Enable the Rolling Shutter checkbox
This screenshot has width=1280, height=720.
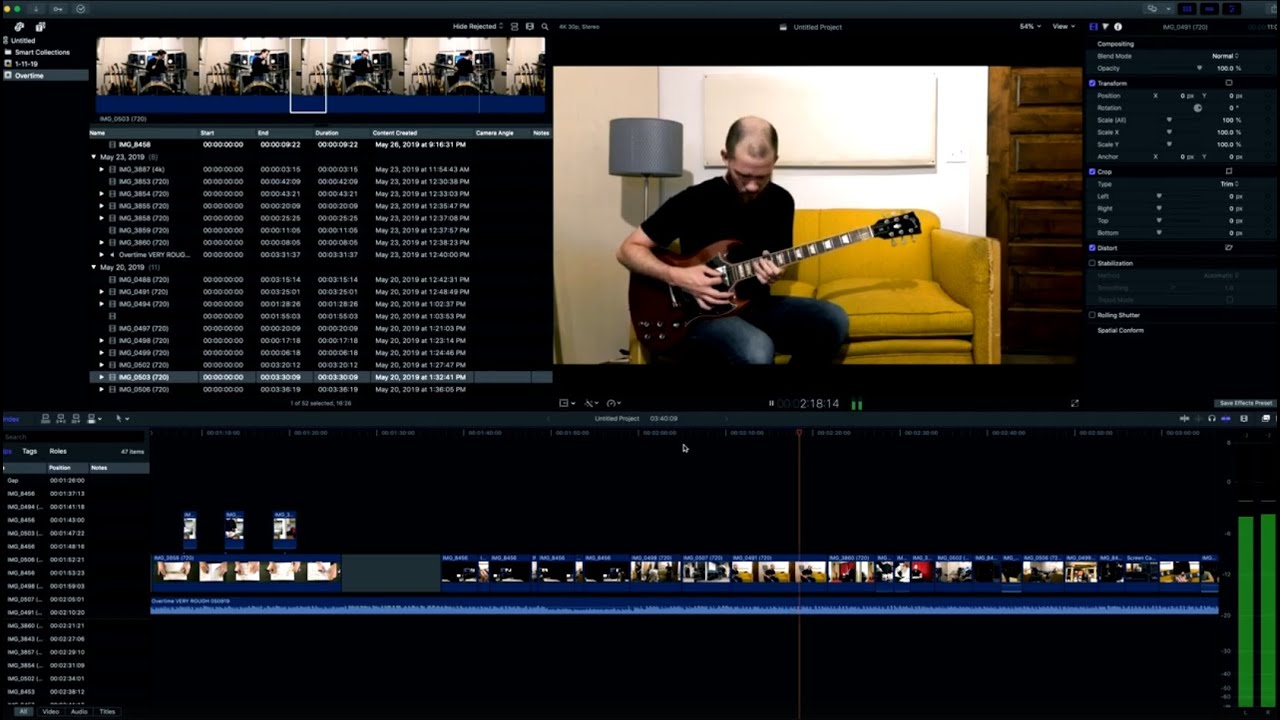click(1092, 315)
